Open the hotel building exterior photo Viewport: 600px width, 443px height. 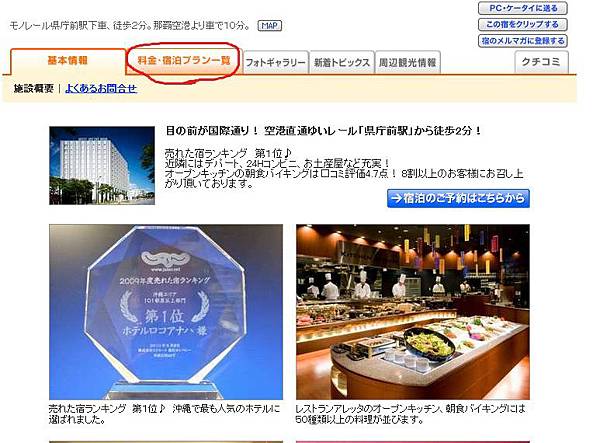point(102,166)
